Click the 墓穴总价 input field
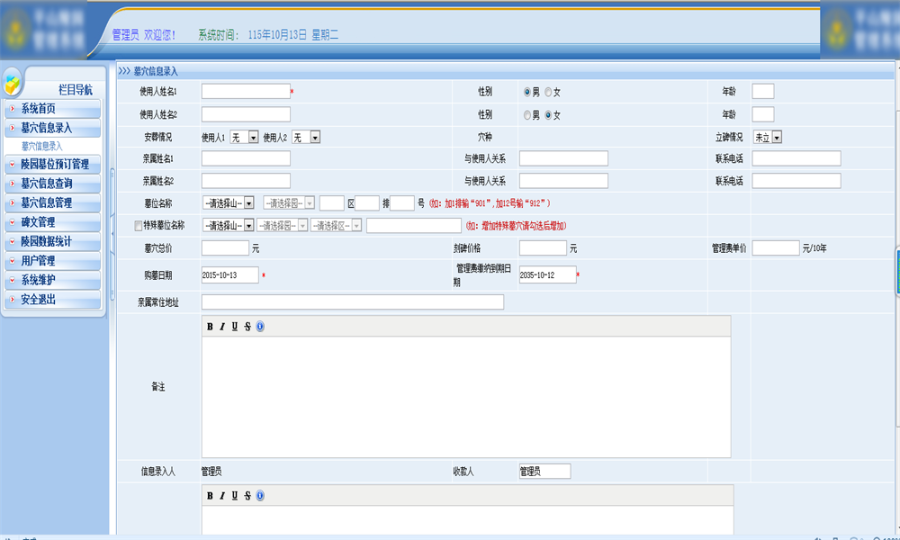 225,248
